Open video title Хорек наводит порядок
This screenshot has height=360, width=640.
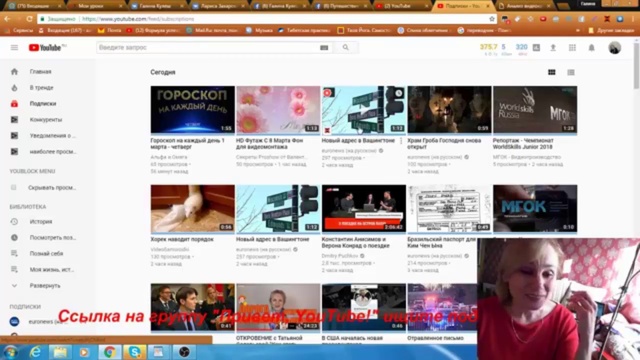pyautogui.click(x=182, y=240)
